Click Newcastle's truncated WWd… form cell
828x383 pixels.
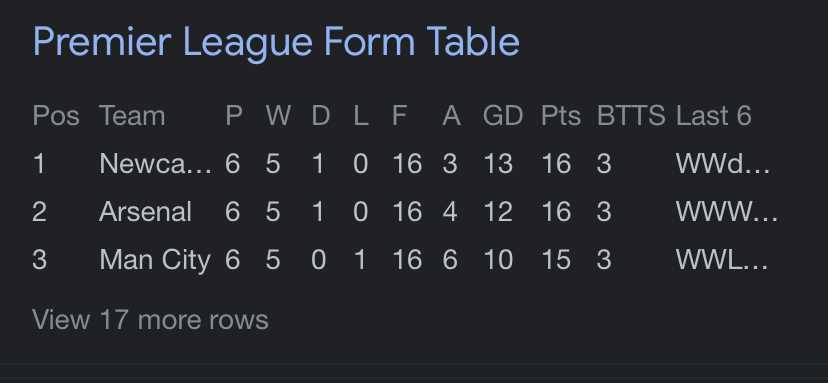tap(723, 164)
